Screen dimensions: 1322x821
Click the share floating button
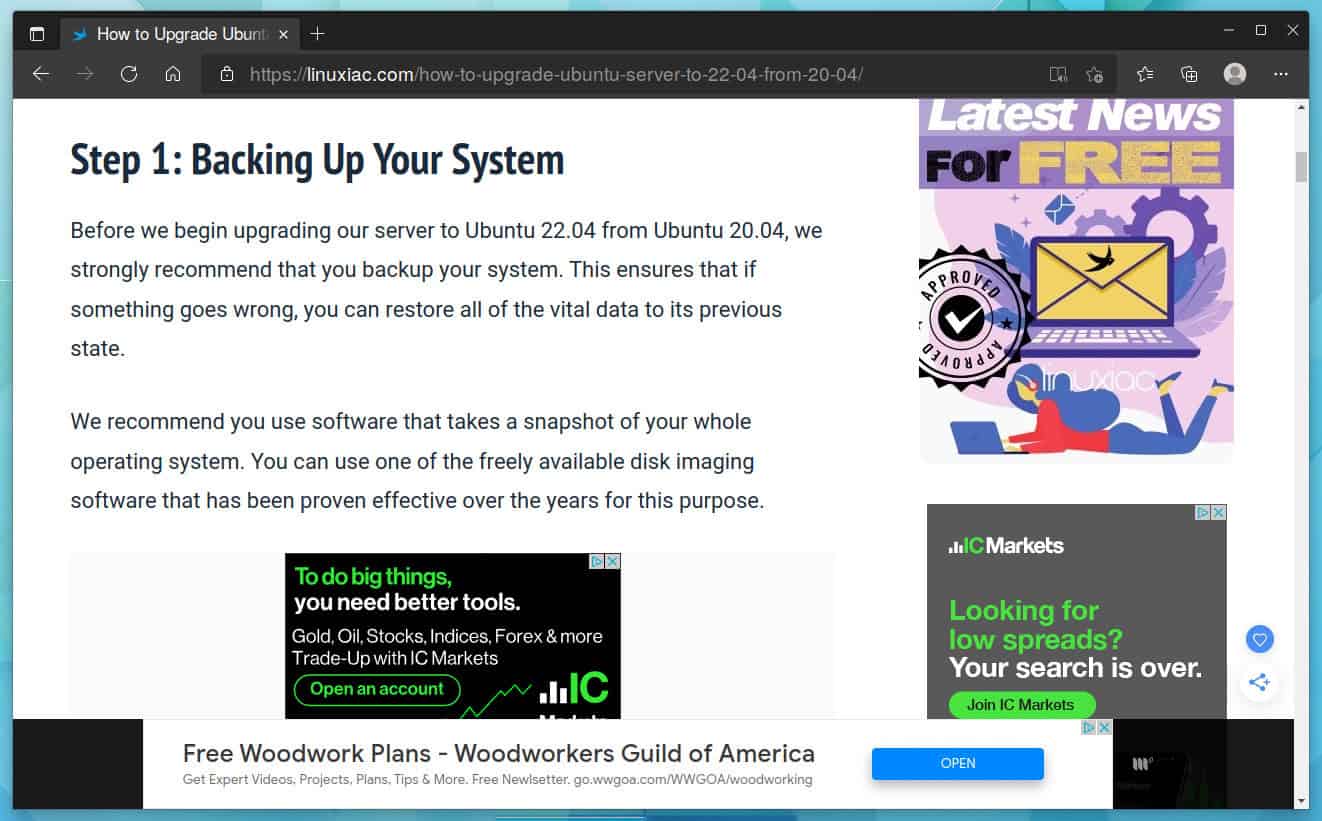coord(1260,683)
